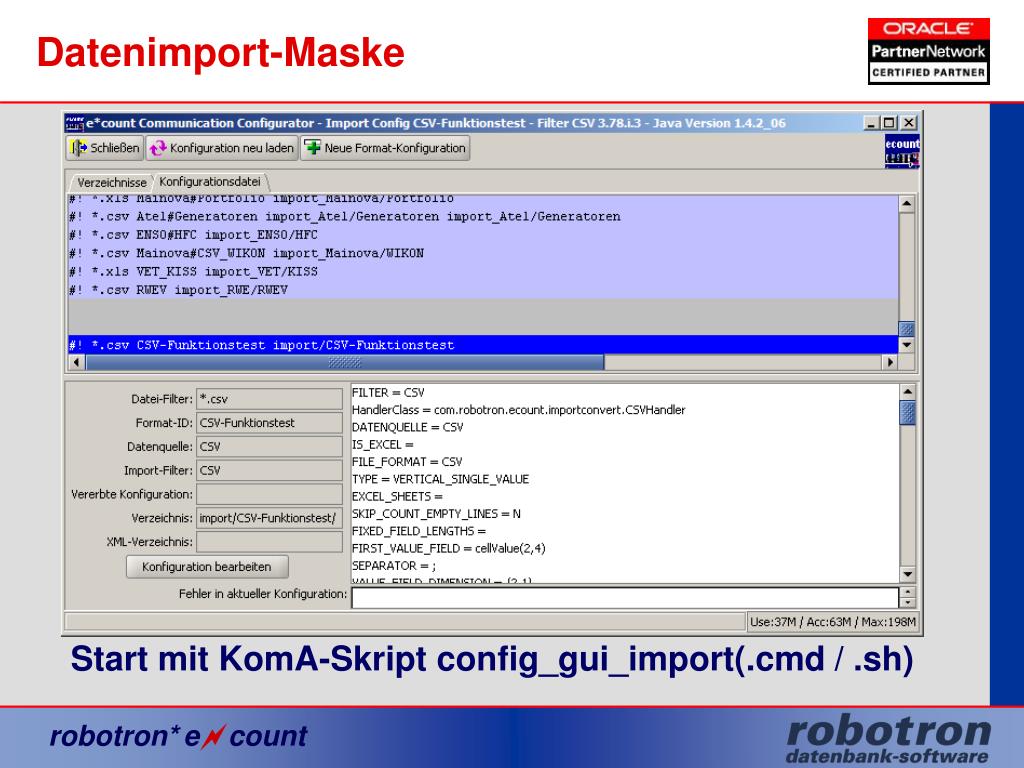Click the Vererbte Konfiguration field
Viewport: 1024px width, 768px height.
[x=269, y=494]
